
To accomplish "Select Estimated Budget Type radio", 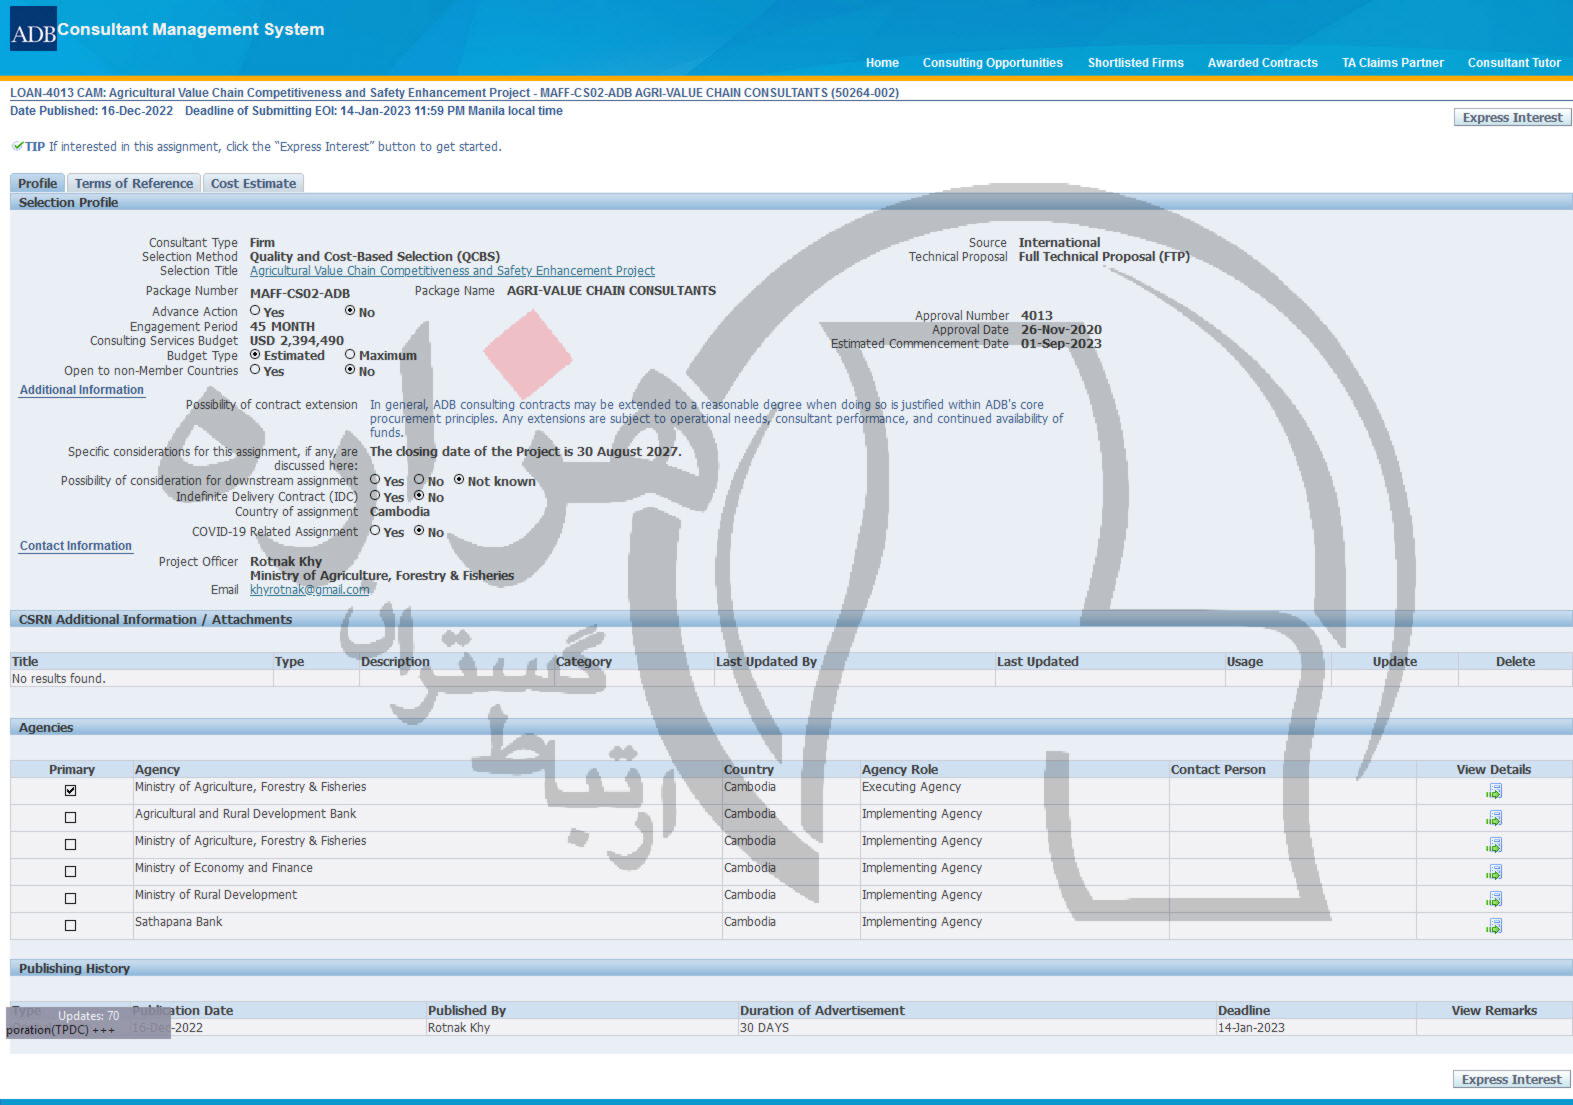I will tap(255, 354).
